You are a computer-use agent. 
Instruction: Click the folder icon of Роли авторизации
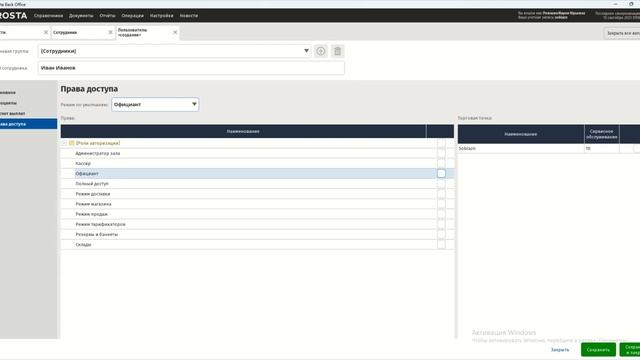(71, 143)
